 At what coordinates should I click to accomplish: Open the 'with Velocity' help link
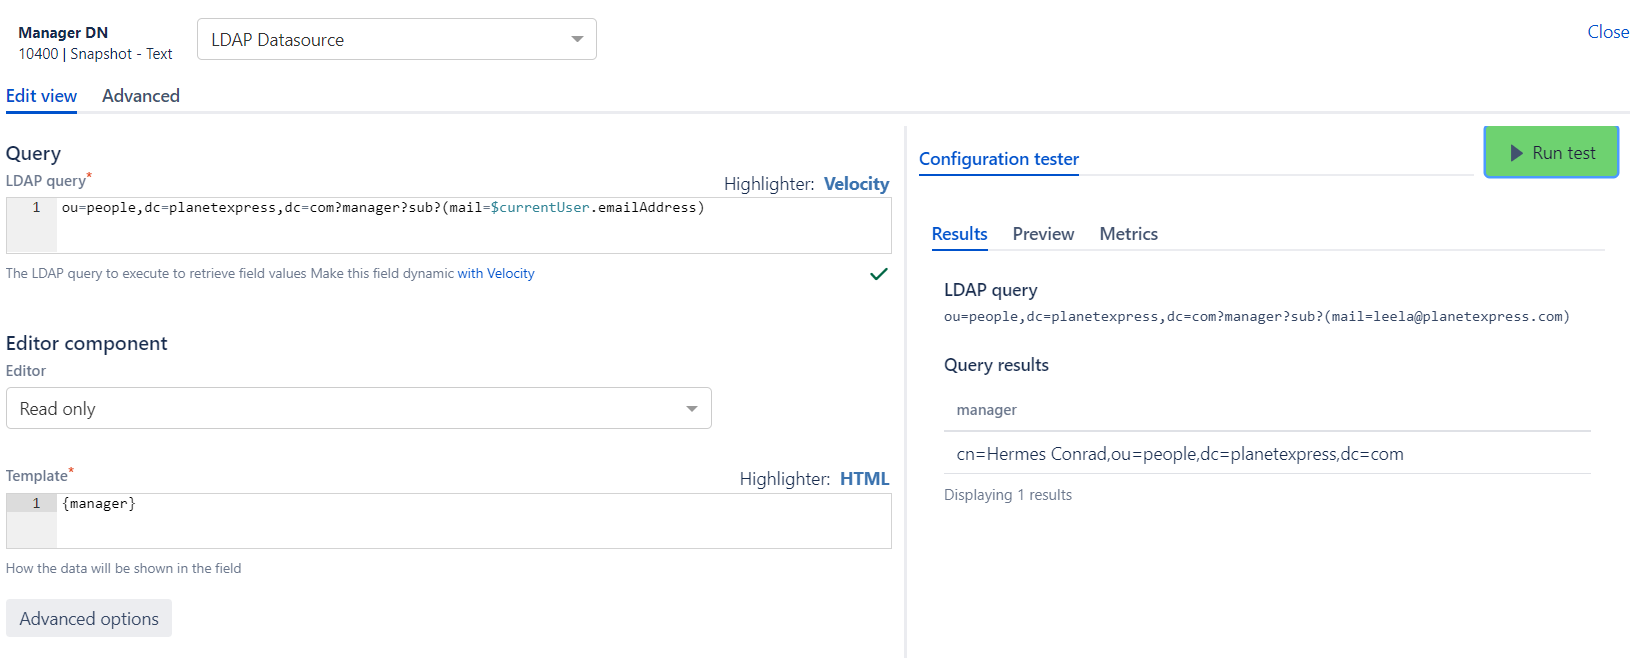496,274
